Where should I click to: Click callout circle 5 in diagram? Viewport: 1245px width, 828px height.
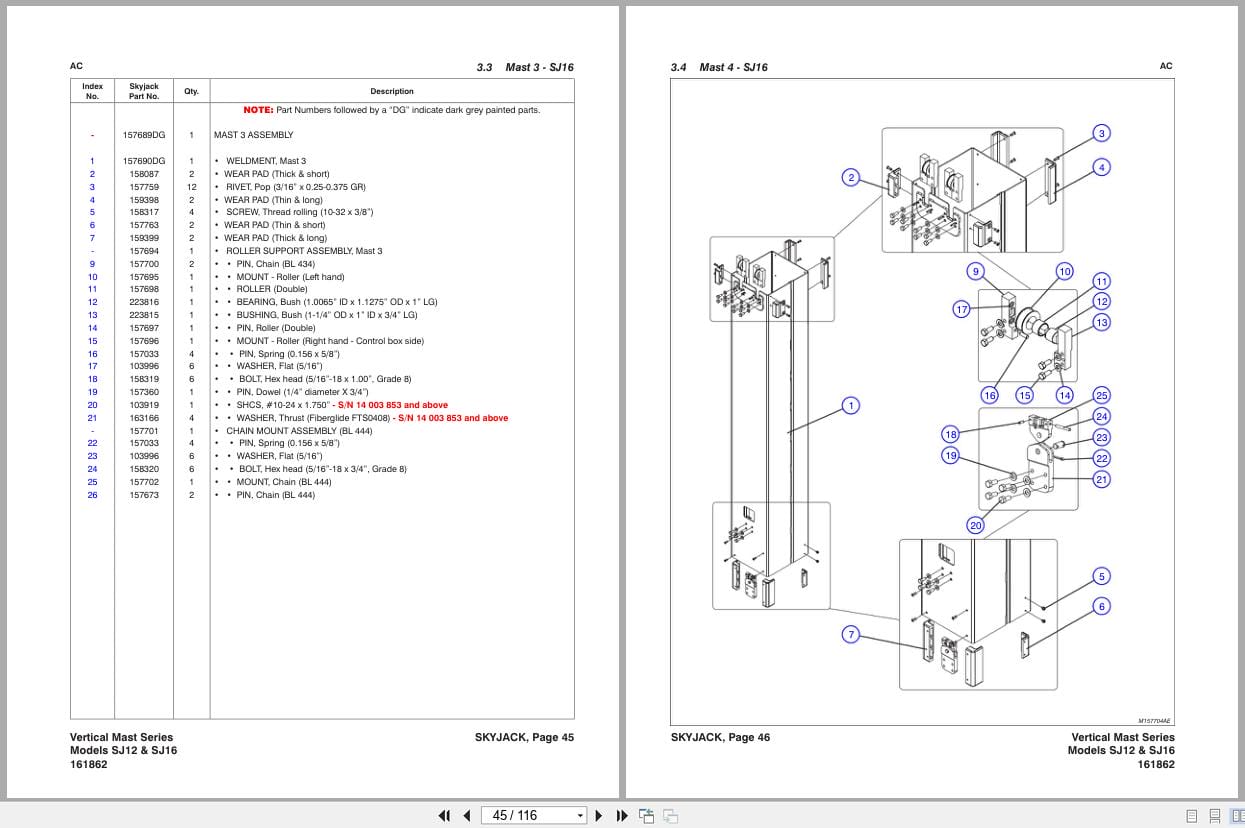pyautogui.click(x=1101, y=576)
